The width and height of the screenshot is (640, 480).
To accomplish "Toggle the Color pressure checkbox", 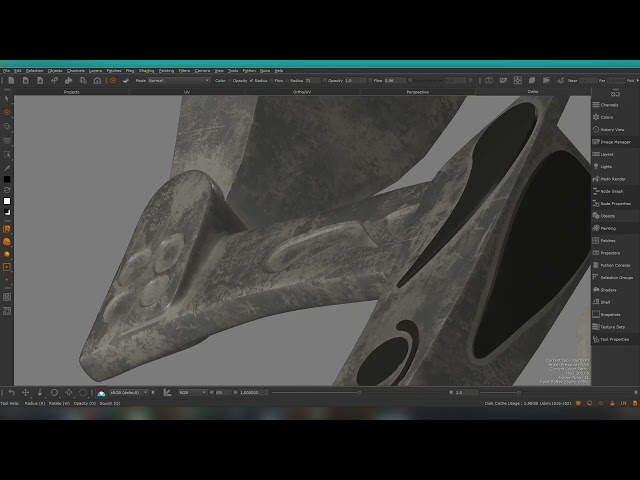I will pos(230,80).
